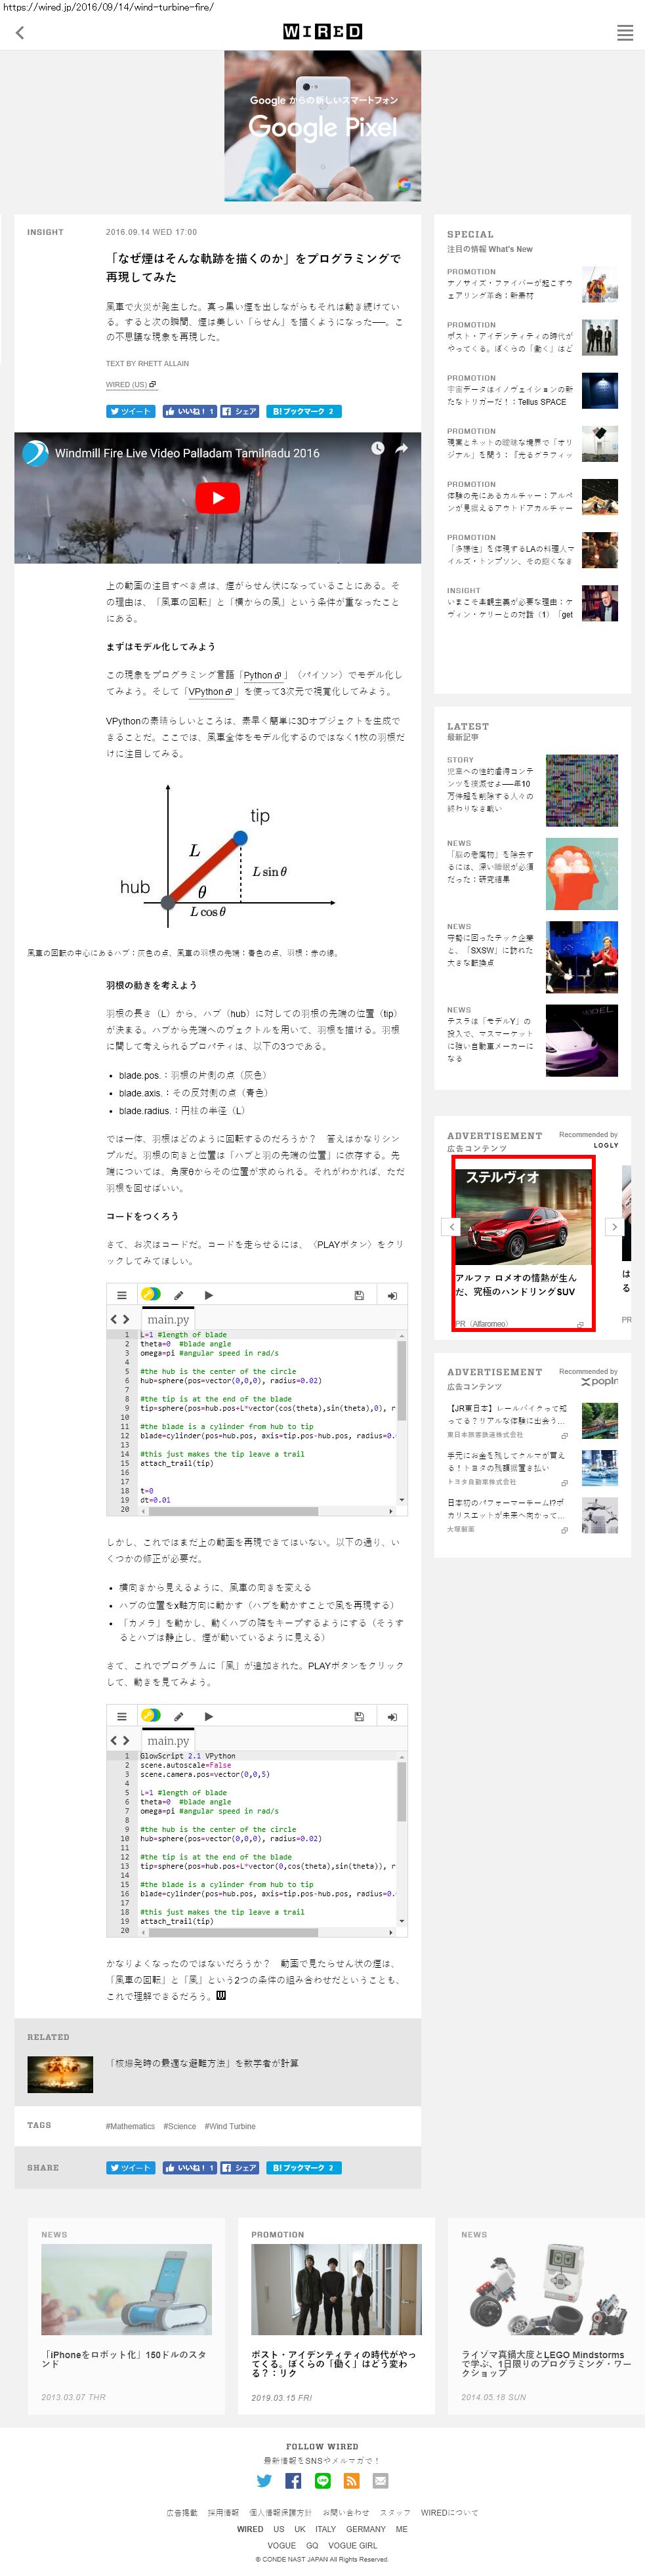Image resolution: width=645 pixels, height=2576 pixels.
Task: Play the Windmill Fire YouTube video
Action: tap(217, 498)
